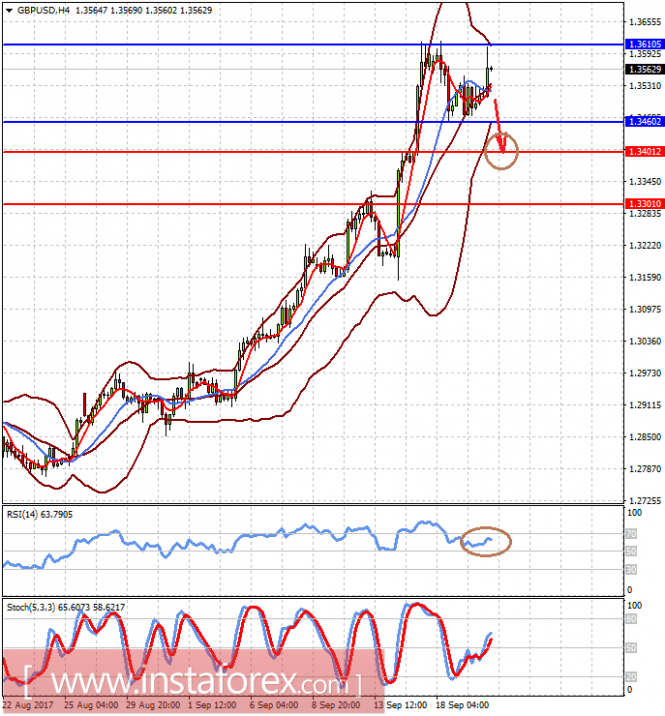The height and width of the screenshot is (716, 665).
Task: Click the brown circle near 1.34012 target
Action: [x=501, y=150]
